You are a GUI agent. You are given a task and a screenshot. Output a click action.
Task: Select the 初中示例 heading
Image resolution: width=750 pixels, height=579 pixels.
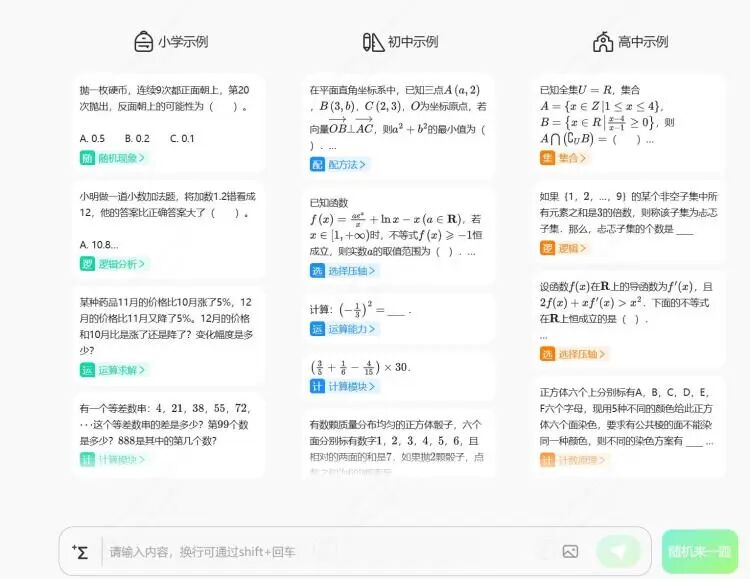tap(413, 42)
